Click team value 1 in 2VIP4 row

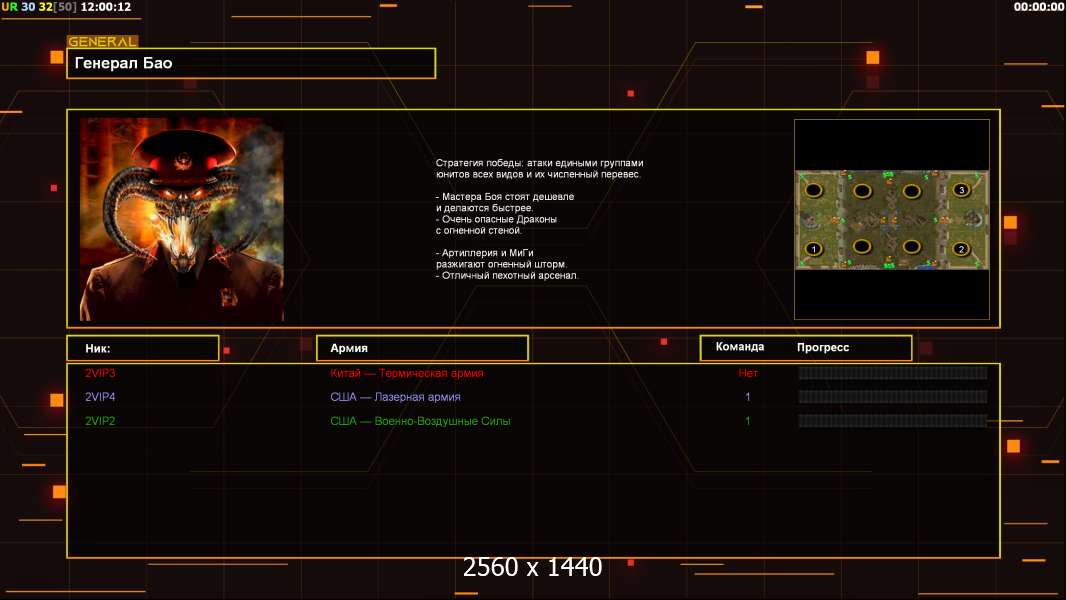[x=748, y=397]
